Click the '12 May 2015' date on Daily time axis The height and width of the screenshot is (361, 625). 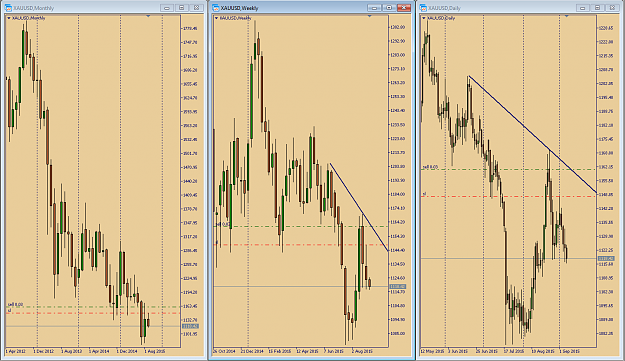point(432,351)
